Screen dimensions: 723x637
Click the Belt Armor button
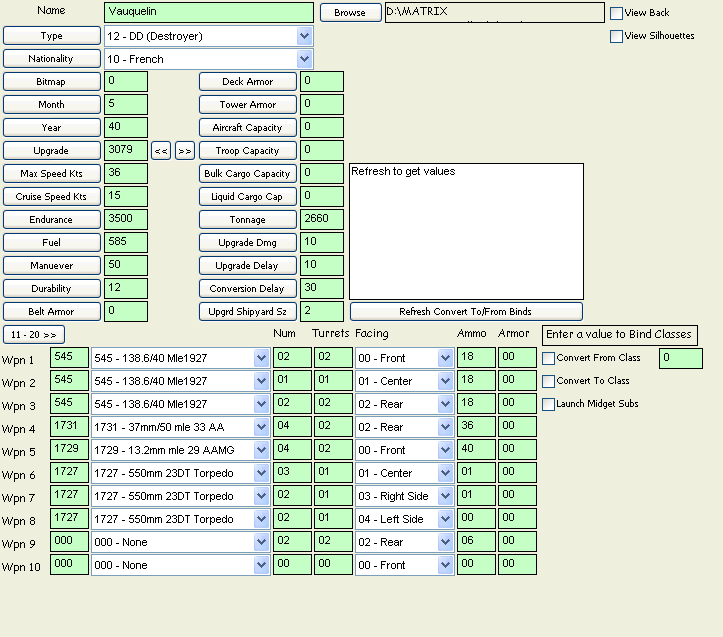click(x=52, y=311)
